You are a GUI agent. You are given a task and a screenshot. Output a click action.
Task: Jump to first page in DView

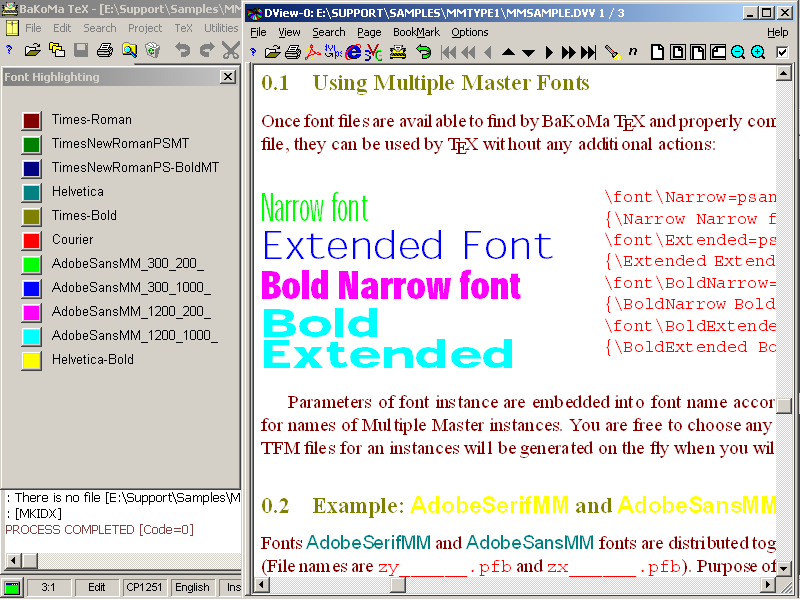click(x=448, y=52)
